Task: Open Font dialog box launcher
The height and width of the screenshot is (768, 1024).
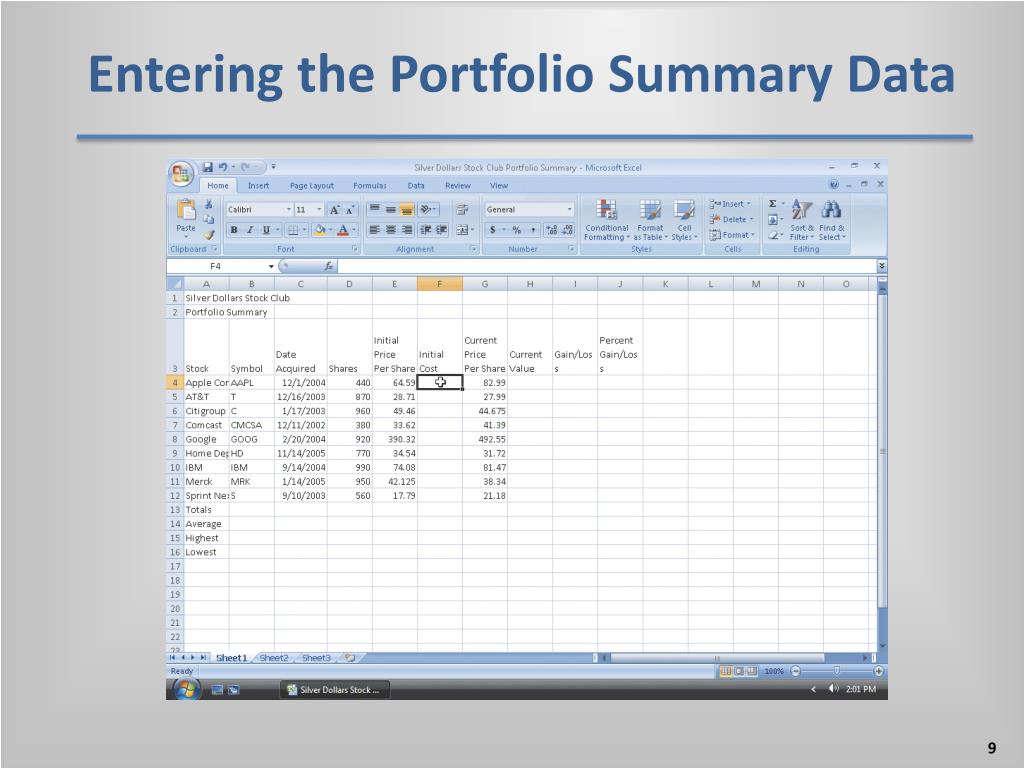Action: tap(355, 249)
